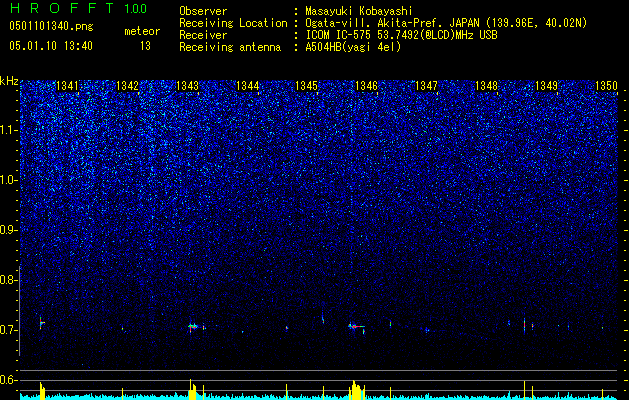
Task: Click the ICOM IC-575 receiver text
Action: (401, 35)
